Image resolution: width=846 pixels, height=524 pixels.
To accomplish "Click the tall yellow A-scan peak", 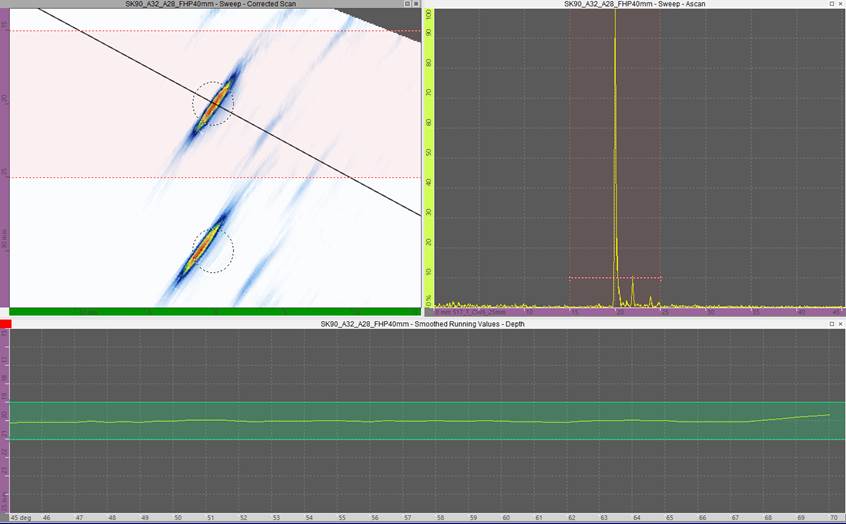I will (614, 150).
